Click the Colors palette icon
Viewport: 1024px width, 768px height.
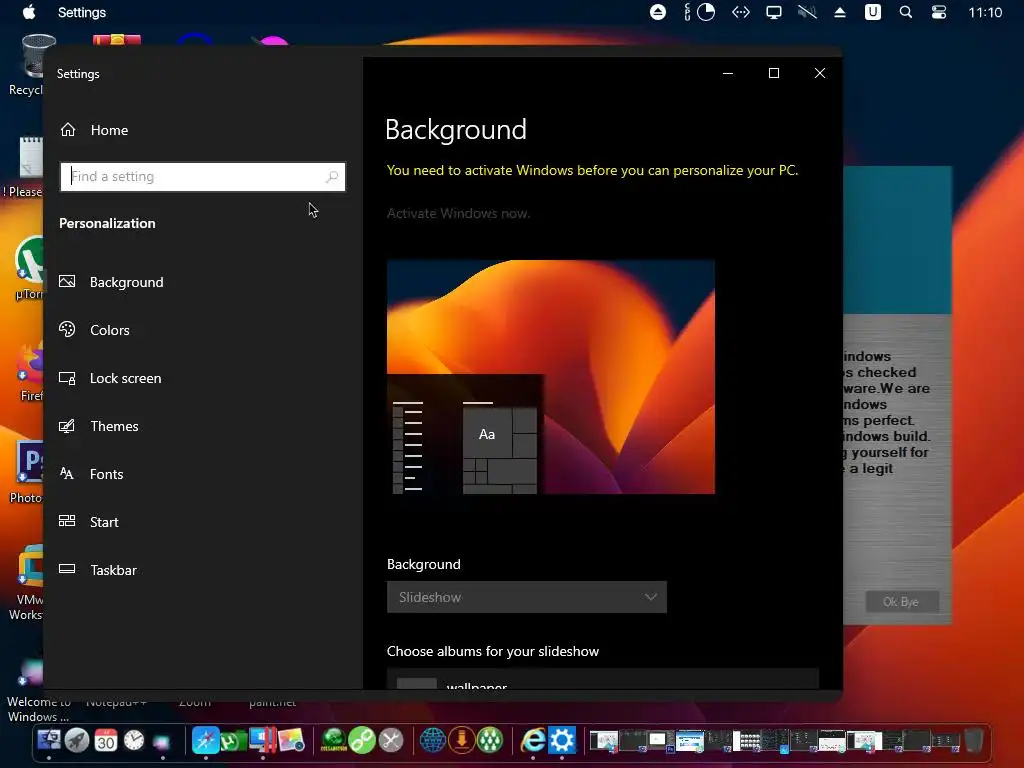[67, 329]
